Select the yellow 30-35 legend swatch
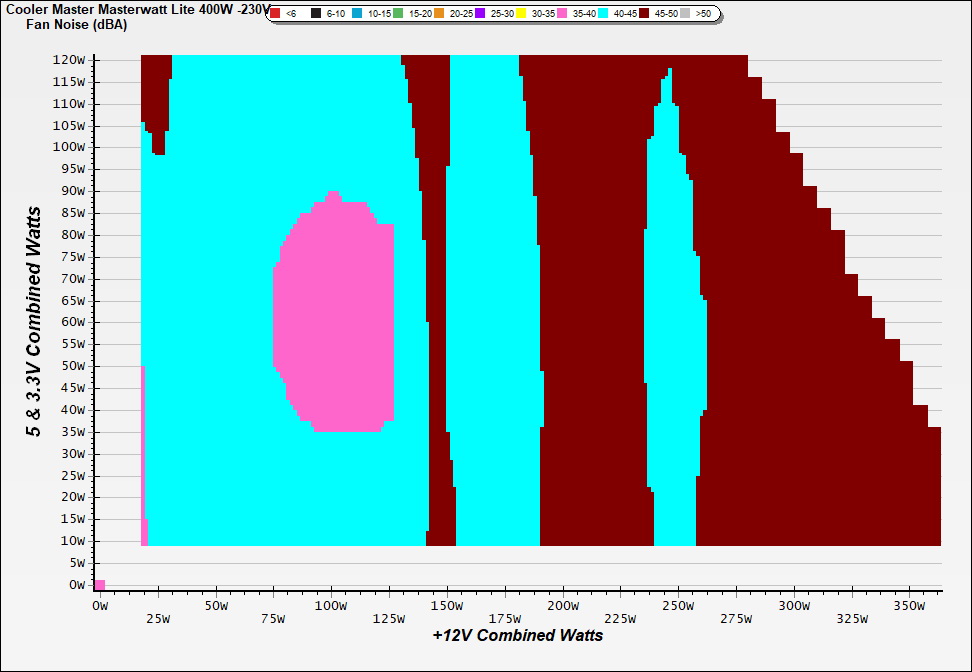The height and width of the screenshot is (672, 972). point(521,13)
